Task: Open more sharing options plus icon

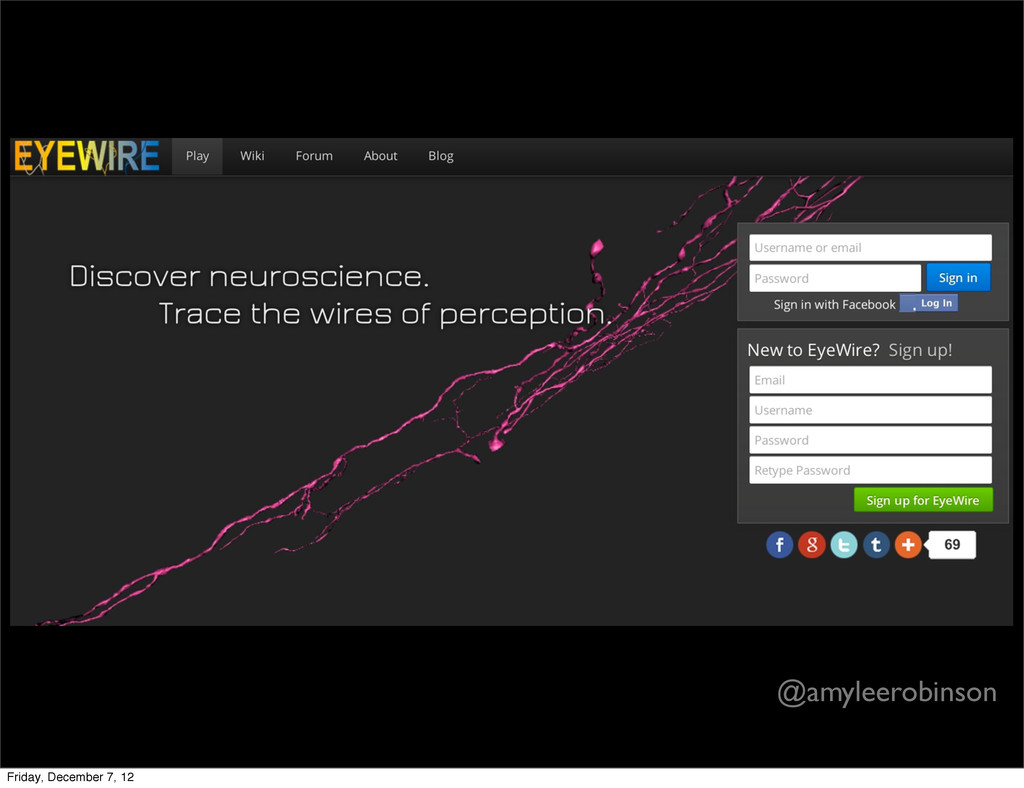Action: coord(908,544)
